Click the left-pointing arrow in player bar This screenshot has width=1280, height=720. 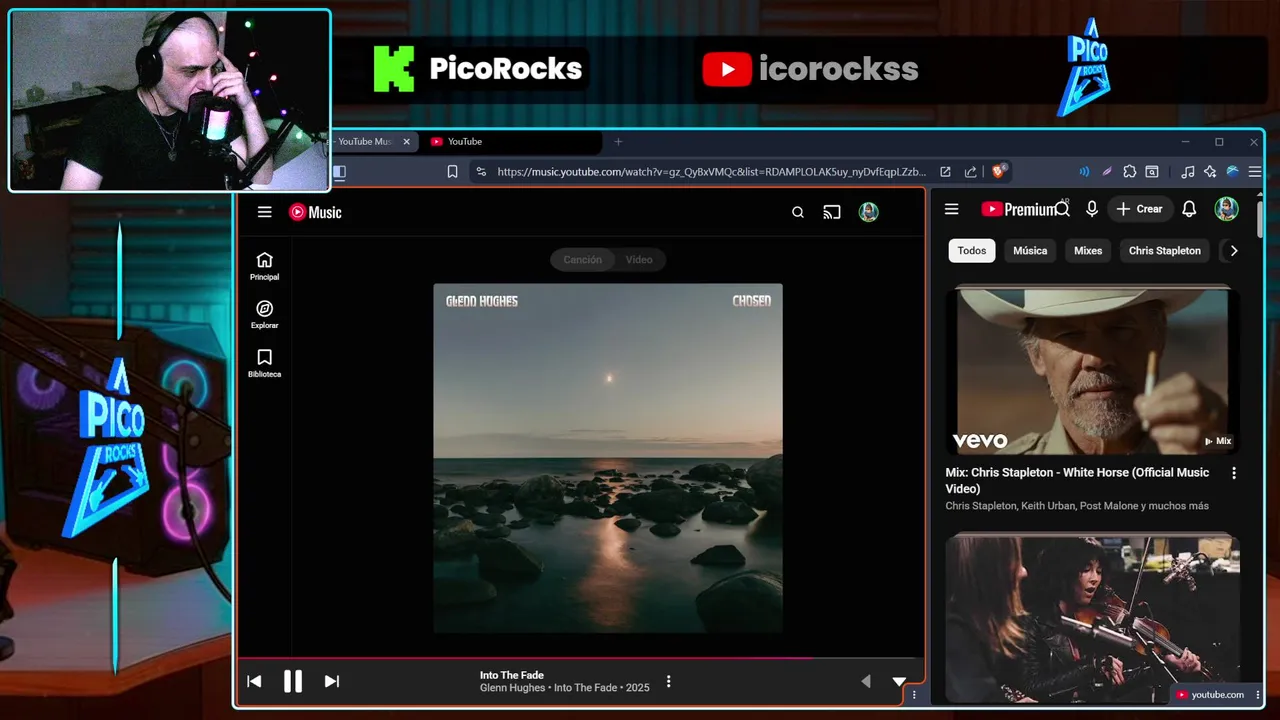866,681
